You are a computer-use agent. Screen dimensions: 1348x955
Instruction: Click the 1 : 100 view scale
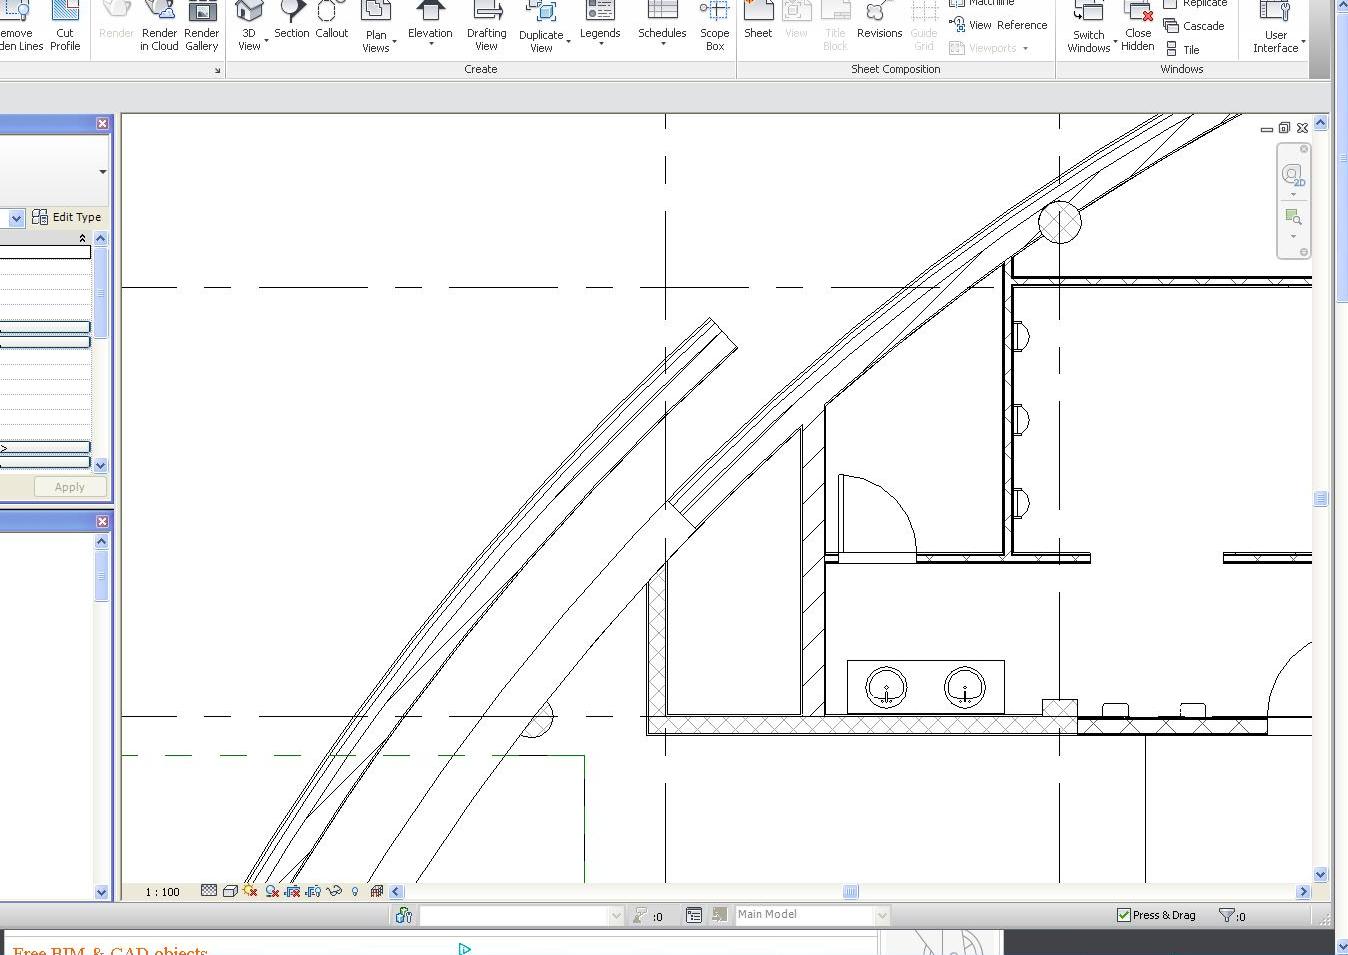(162, 892)
